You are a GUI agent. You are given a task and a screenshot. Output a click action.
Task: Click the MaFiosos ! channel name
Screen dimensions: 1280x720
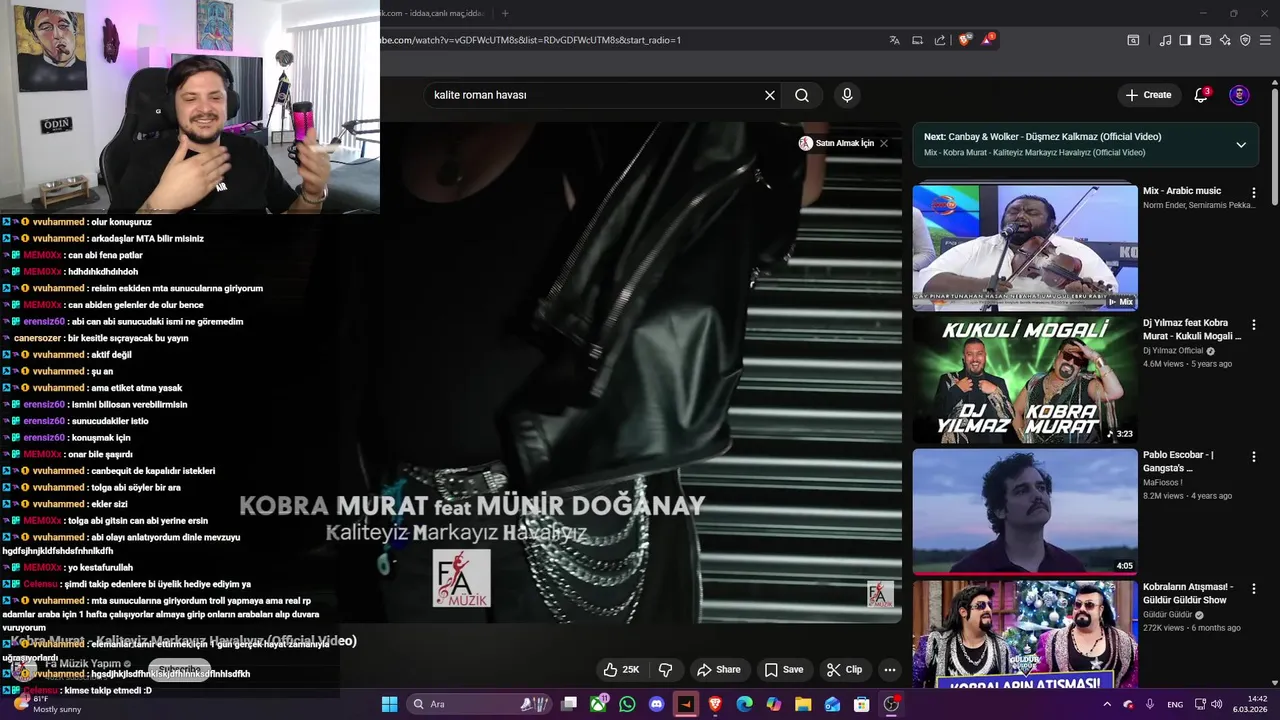pyautogui.click(x=1163, y=482)
